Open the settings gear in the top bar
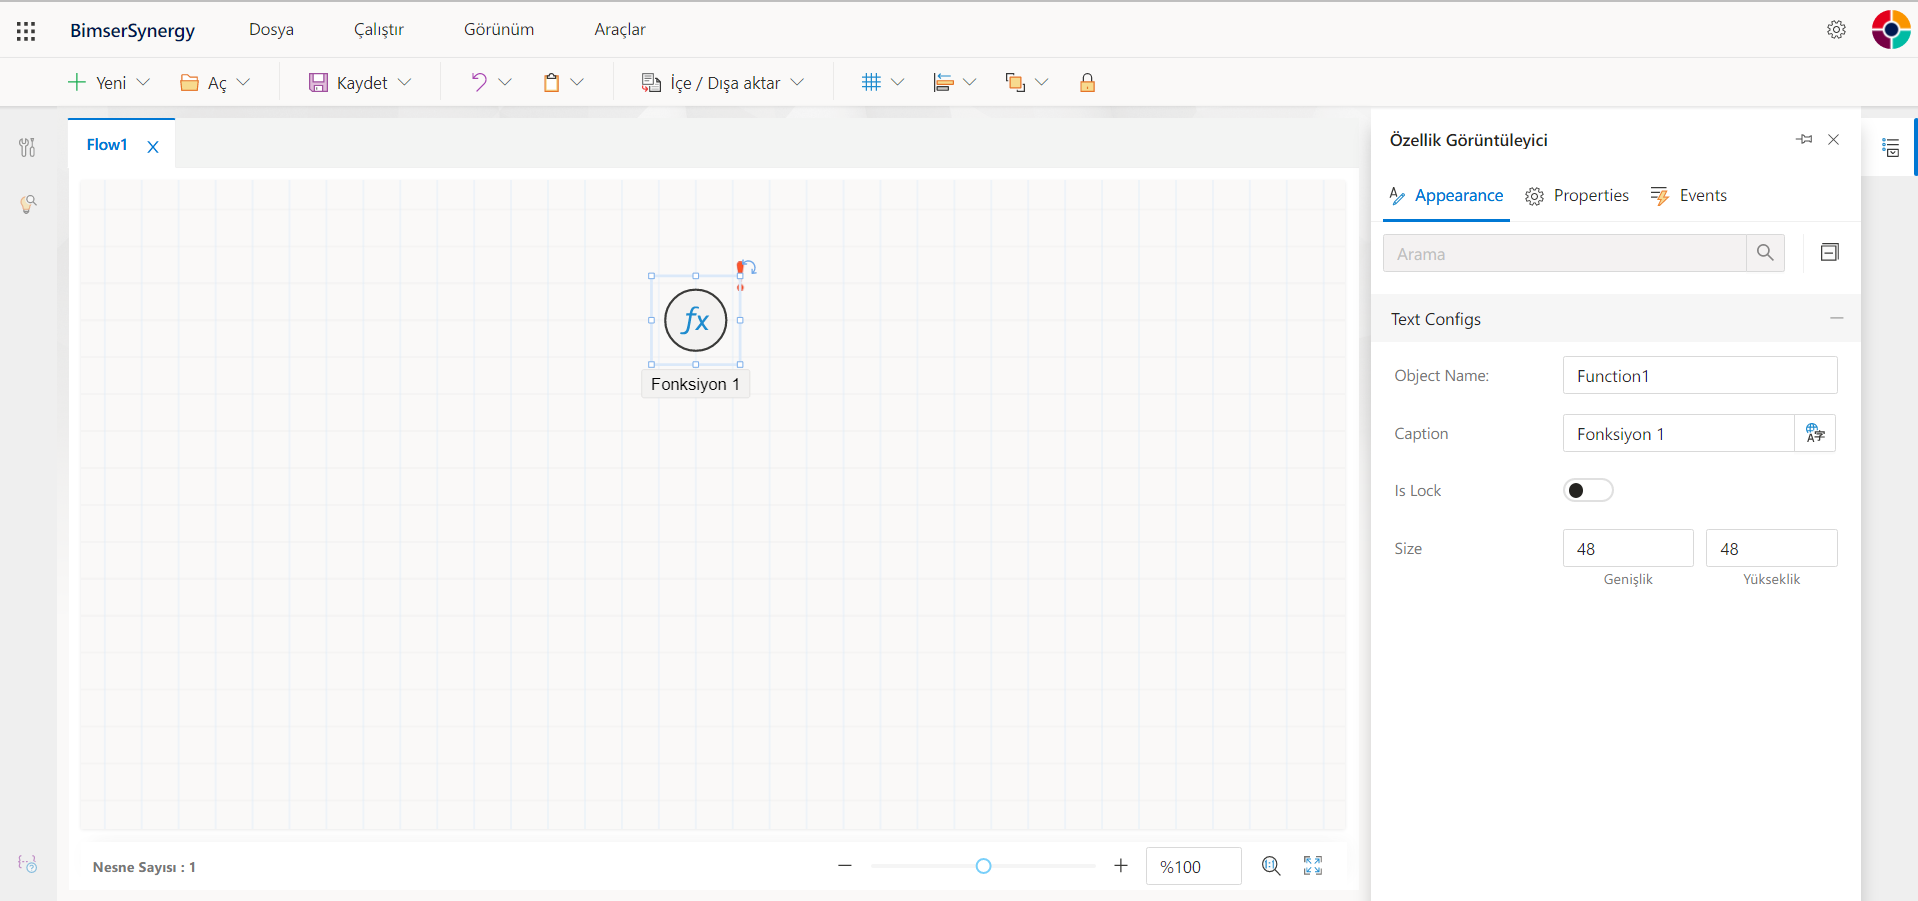The image size is (1918, 901). click(x=1836, y=30)
